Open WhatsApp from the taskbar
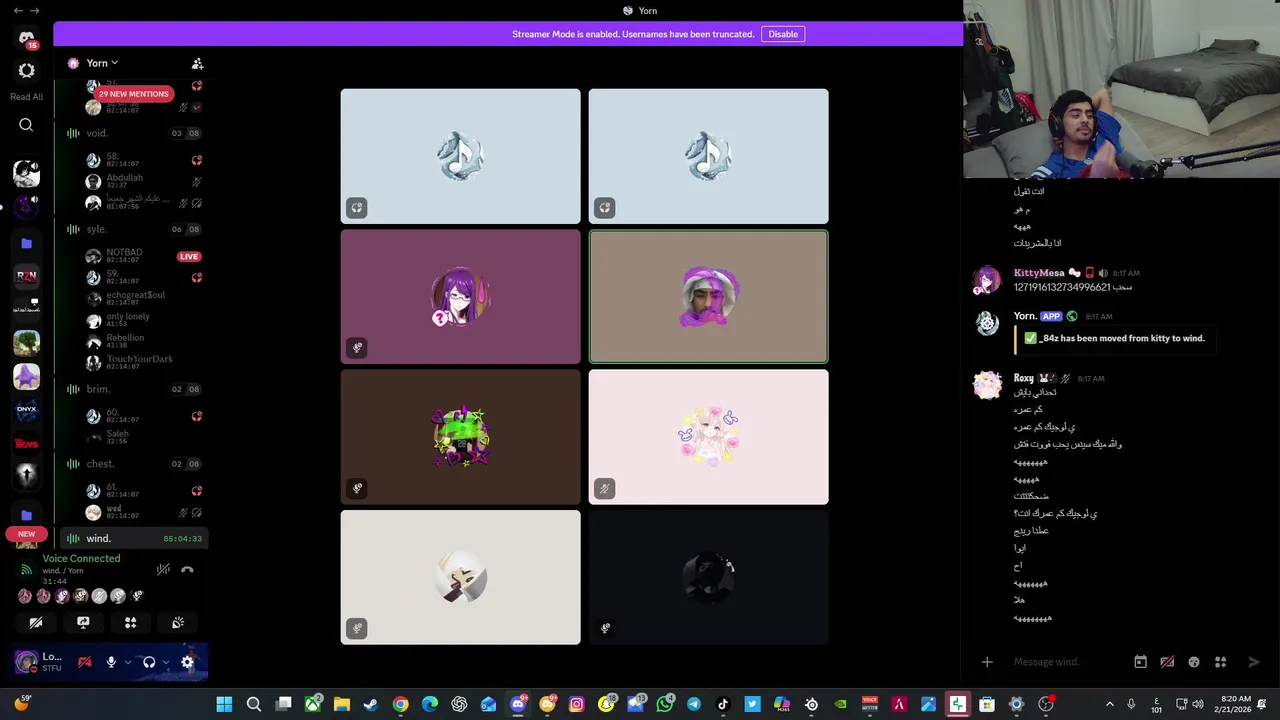This screenshot has width=1280, height=720. [x=665, y=705]
